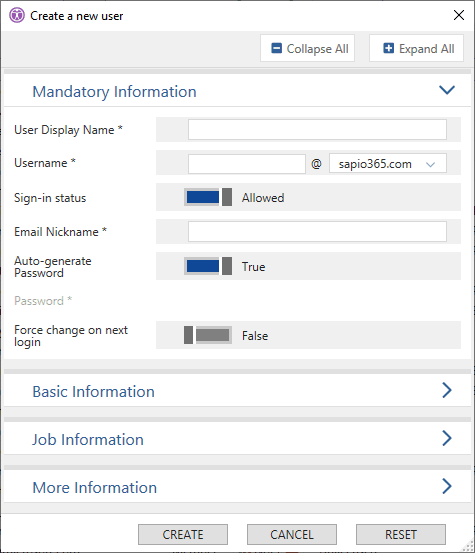Open the Basic Information section header
The width and height of the screenshot is (475, 553).
[x=237, y=390]
